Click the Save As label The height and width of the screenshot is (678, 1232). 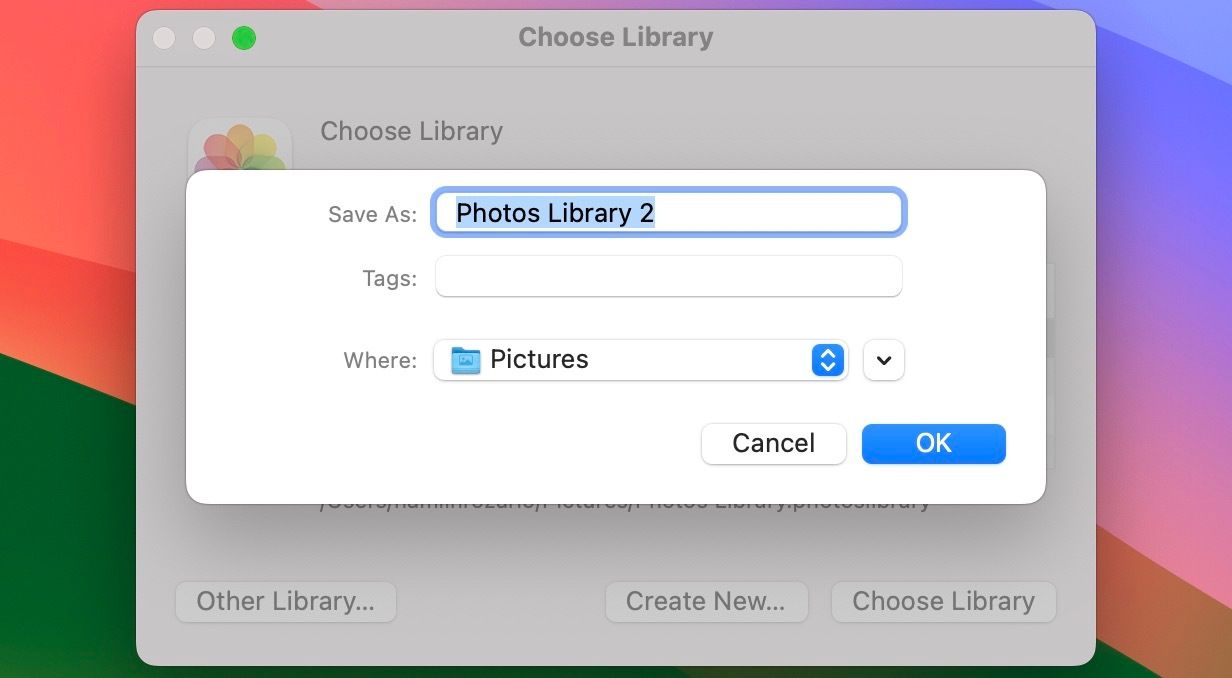(x=371, y=213)
